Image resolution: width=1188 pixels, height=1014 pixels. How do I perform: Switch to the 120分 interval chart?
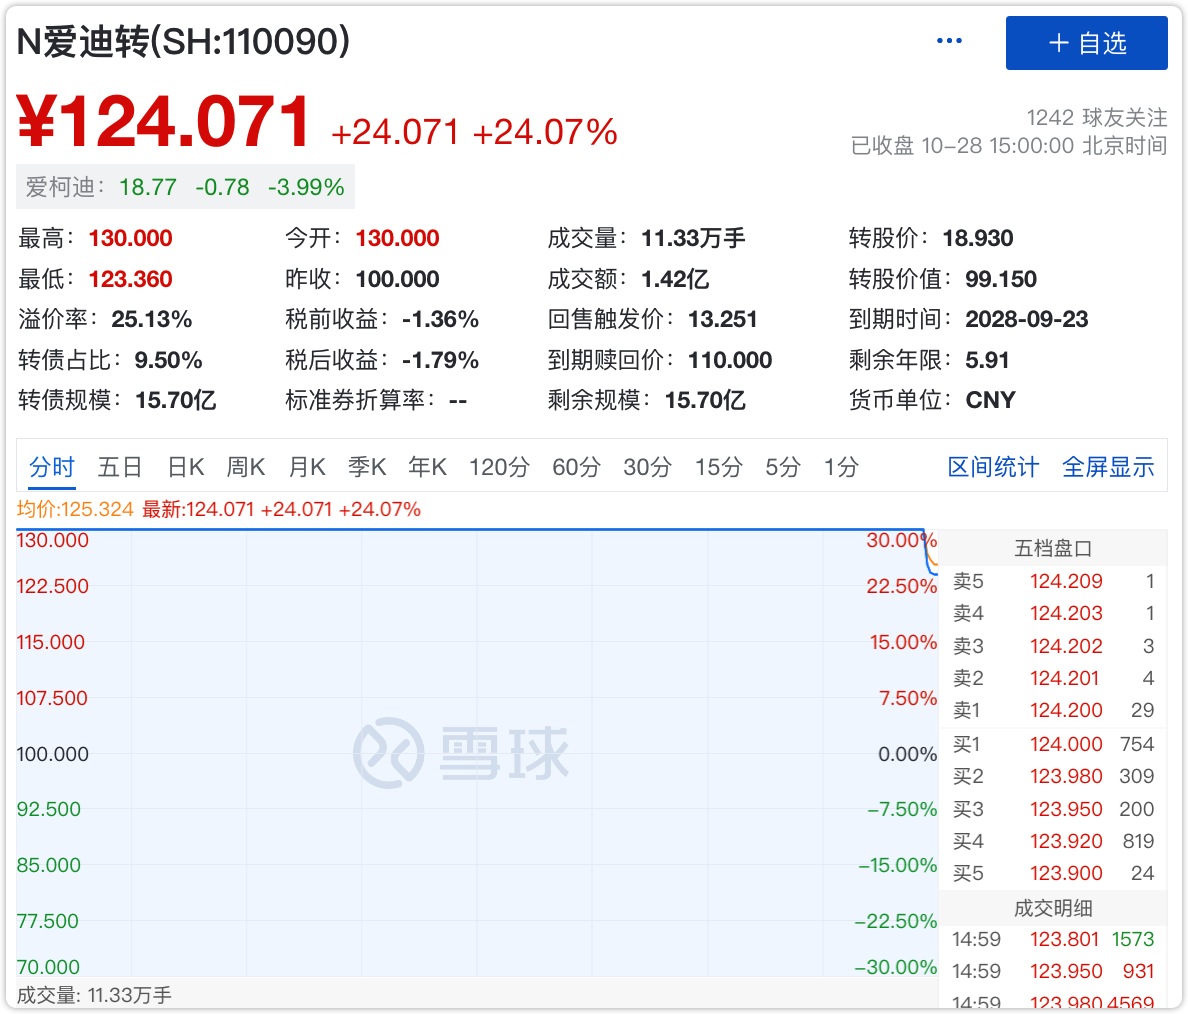point(499,467)
